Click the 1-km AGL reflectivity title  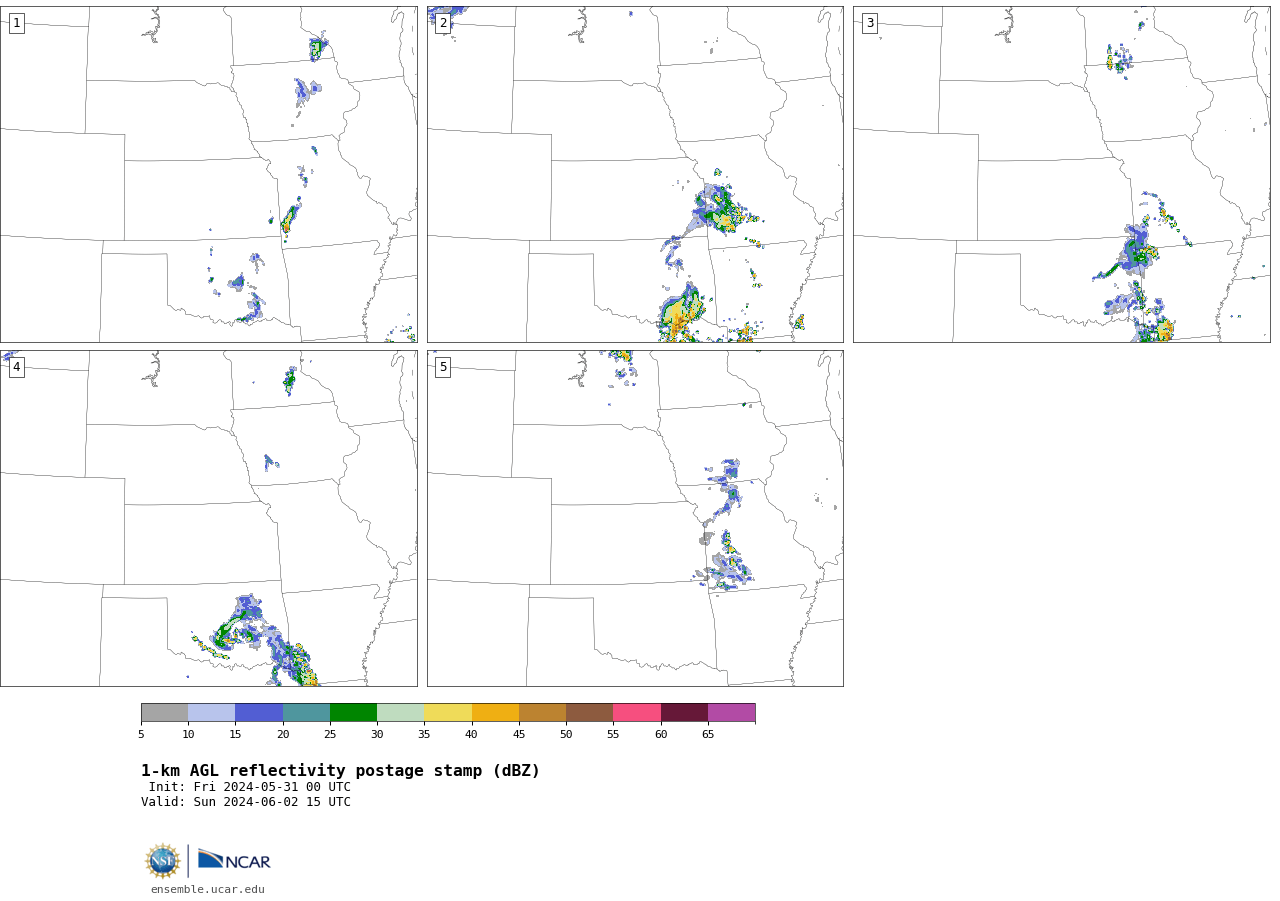(x=340, y=771)
